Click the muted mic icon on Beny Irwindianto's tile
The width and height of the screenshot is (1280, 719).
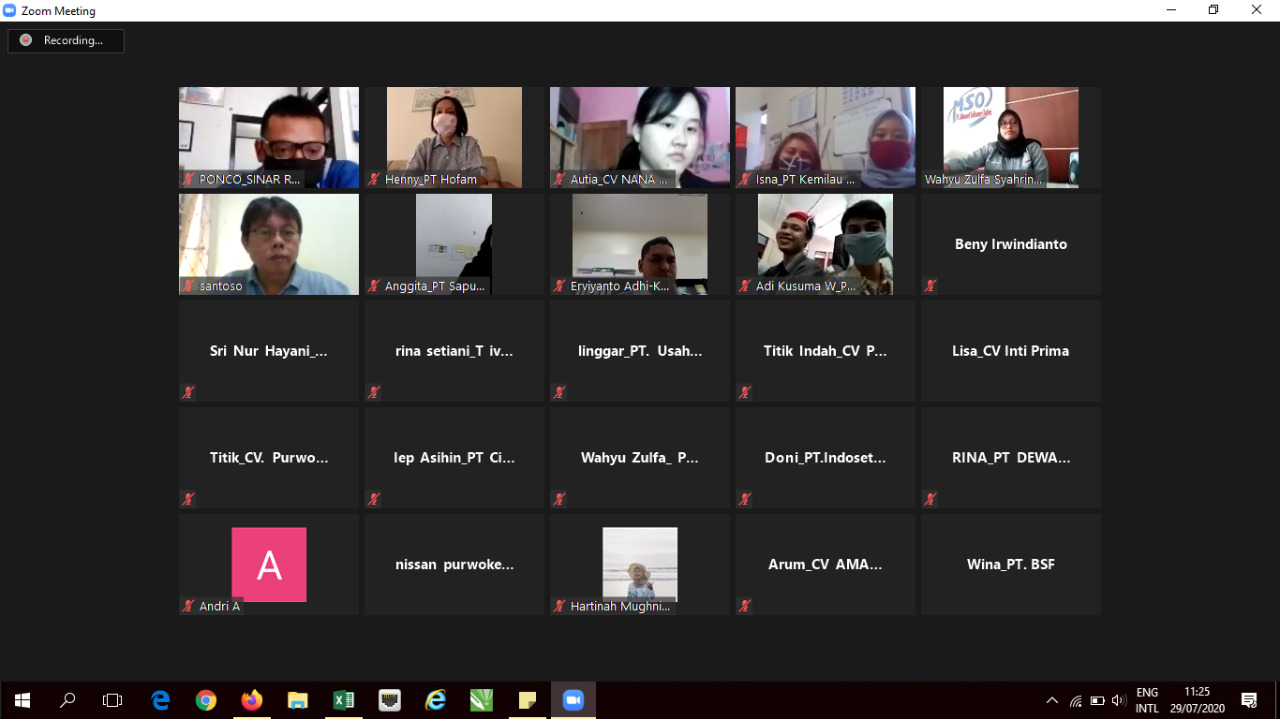point(930,286)
